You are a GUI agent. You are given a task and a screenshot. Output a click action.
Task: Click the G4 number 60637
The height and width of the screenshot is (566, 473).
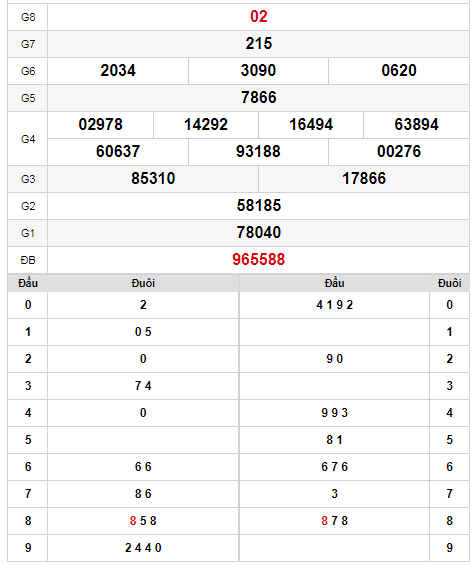click(118, 152)
